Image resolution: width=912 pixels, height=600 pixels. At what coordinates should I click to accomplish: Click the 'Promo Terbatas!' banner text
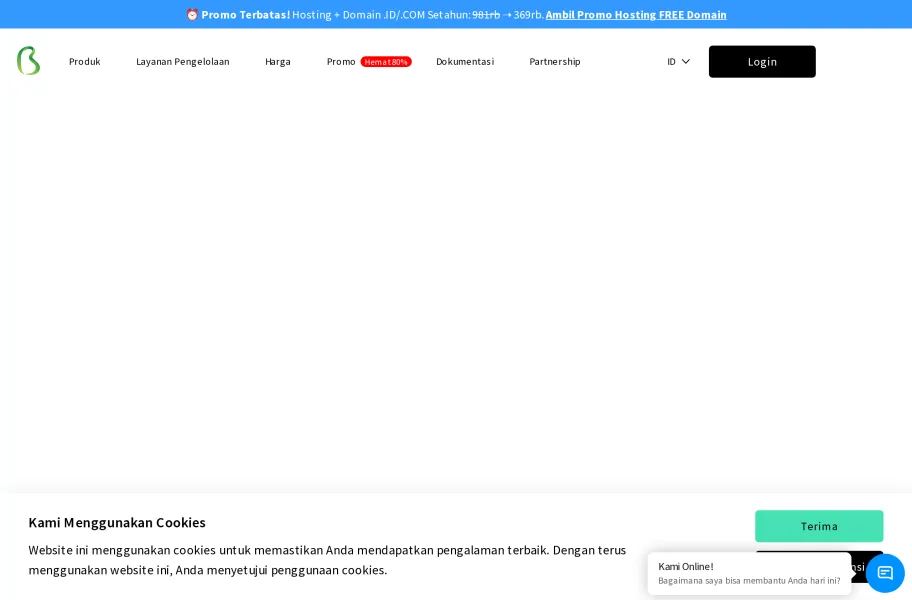[x=245, y=15]
